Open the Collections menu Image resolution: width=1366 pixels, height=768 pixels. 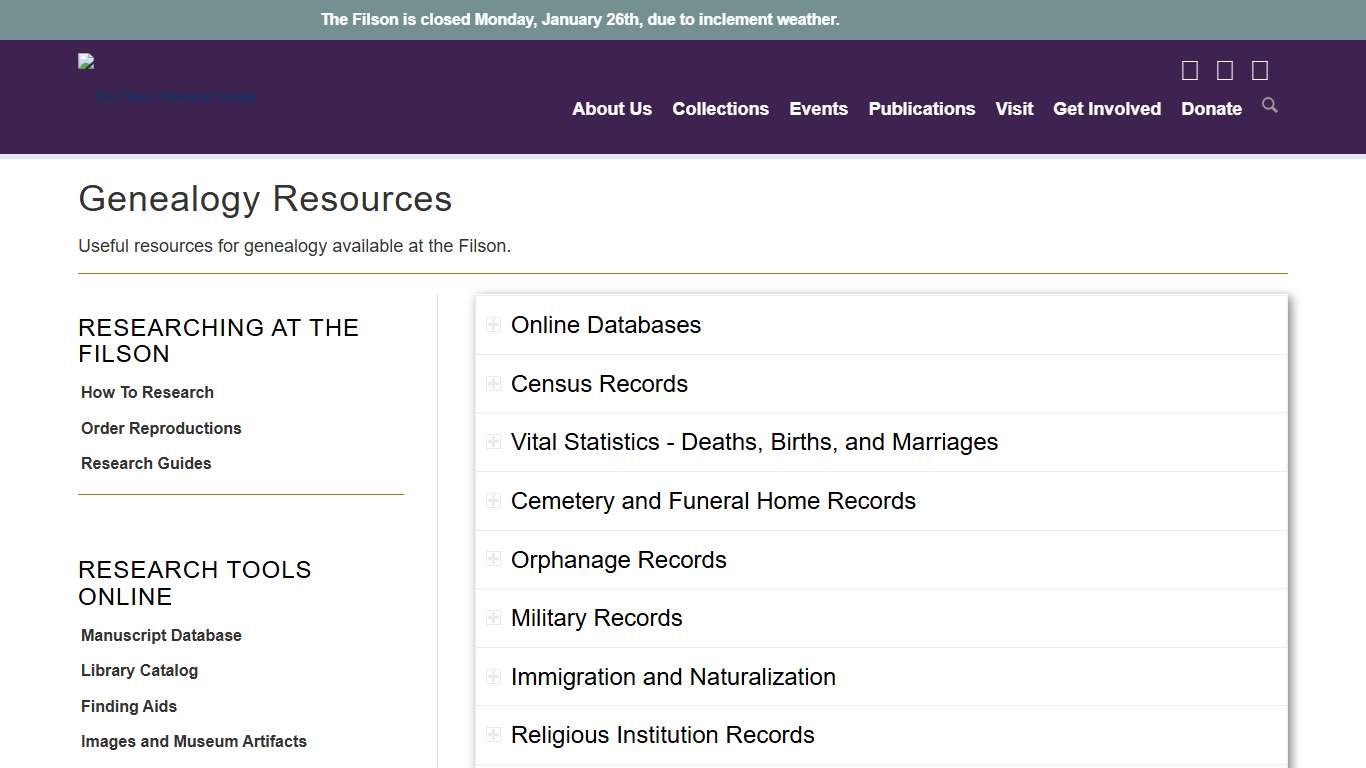pyautogui.click(x=720, y=109)
